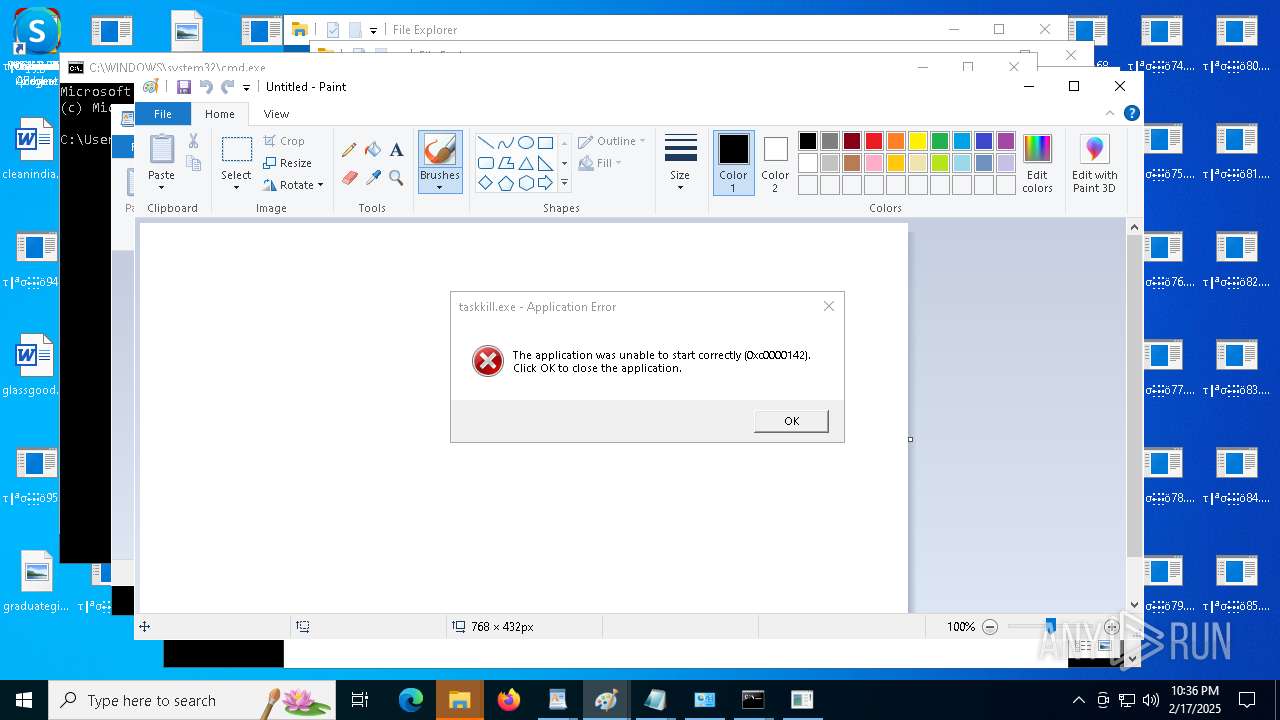Click the Task View taskbar icon
Image resolution: width=1280 pixels, height=720 pixels.
[360, 700]
